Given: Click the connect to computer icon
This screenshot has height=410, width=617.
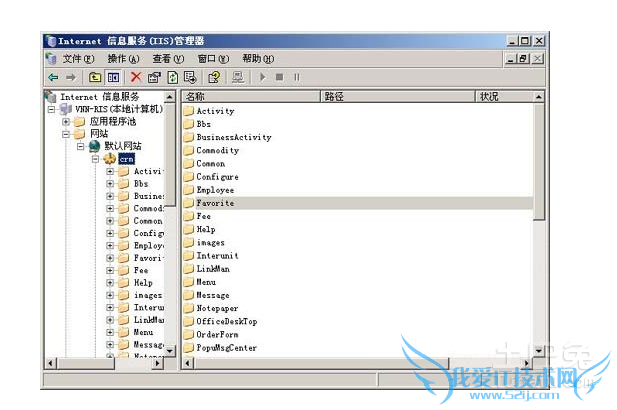Looking at the screenshot, I should [238, 77].
